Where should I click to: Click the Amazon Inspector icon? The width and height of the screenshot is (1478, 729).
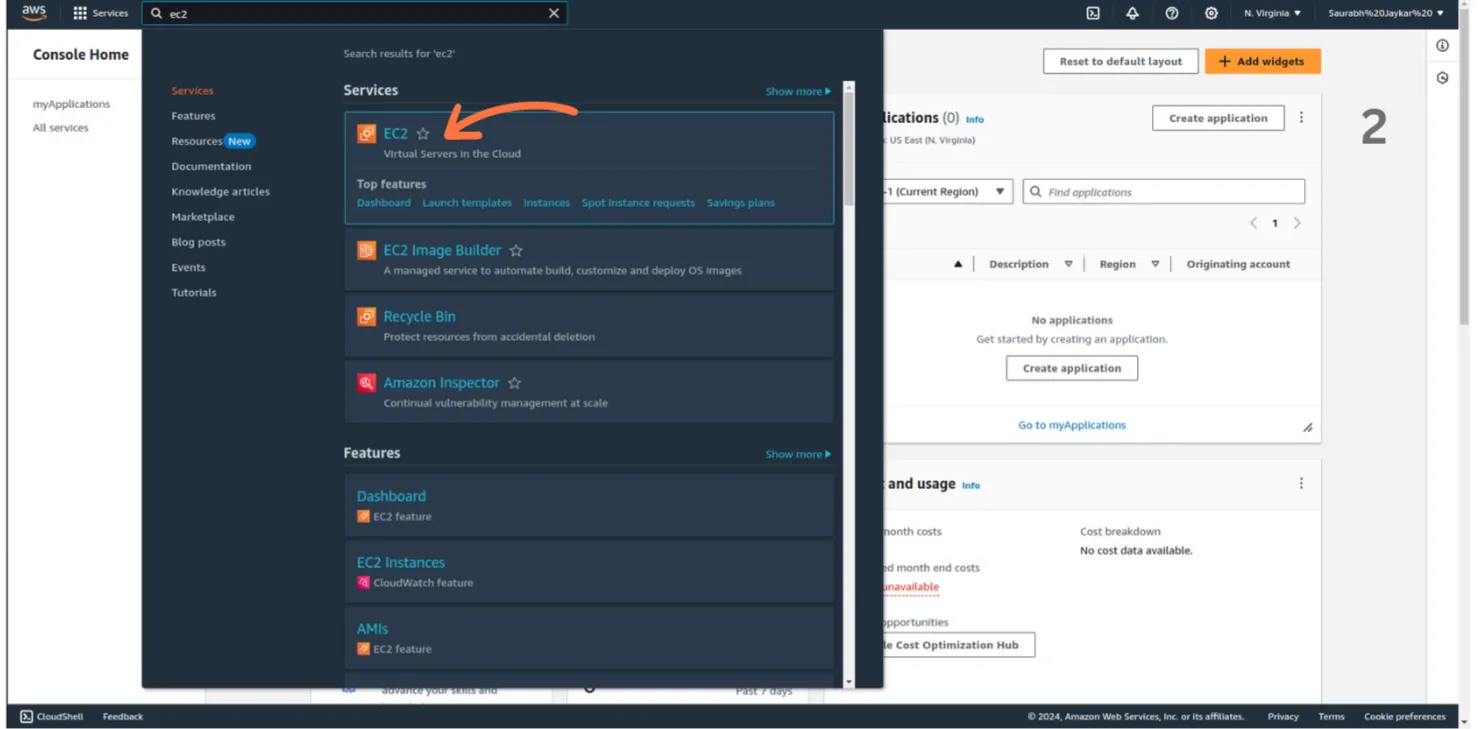(367, 383)
